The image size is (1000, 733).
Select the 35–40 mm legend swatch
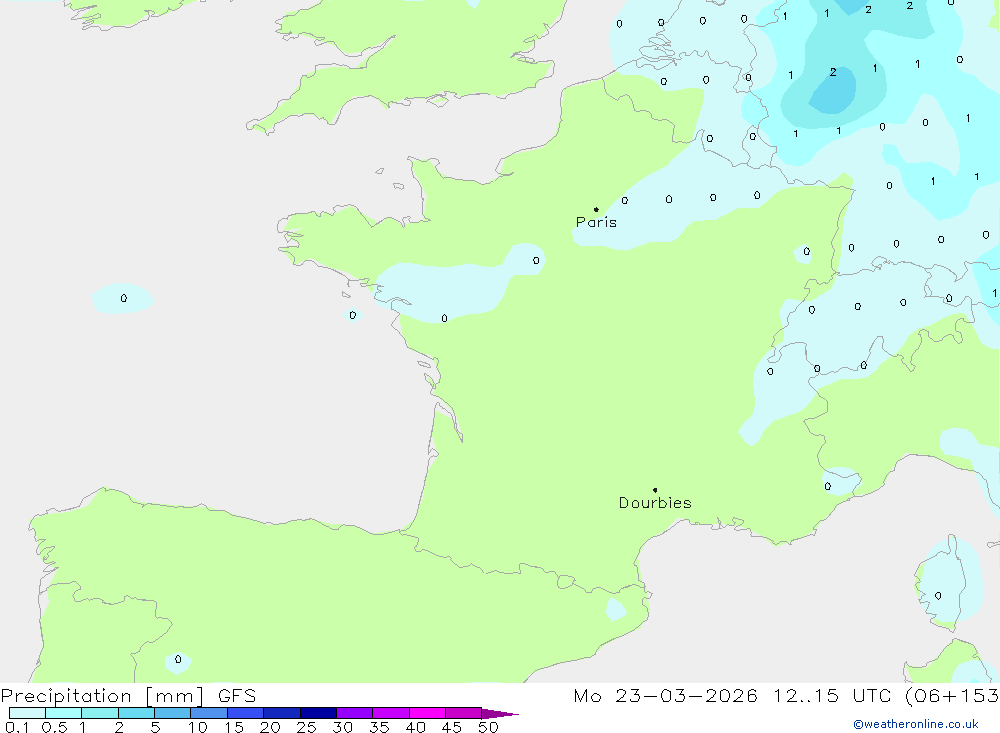click(x=391, y=713)
